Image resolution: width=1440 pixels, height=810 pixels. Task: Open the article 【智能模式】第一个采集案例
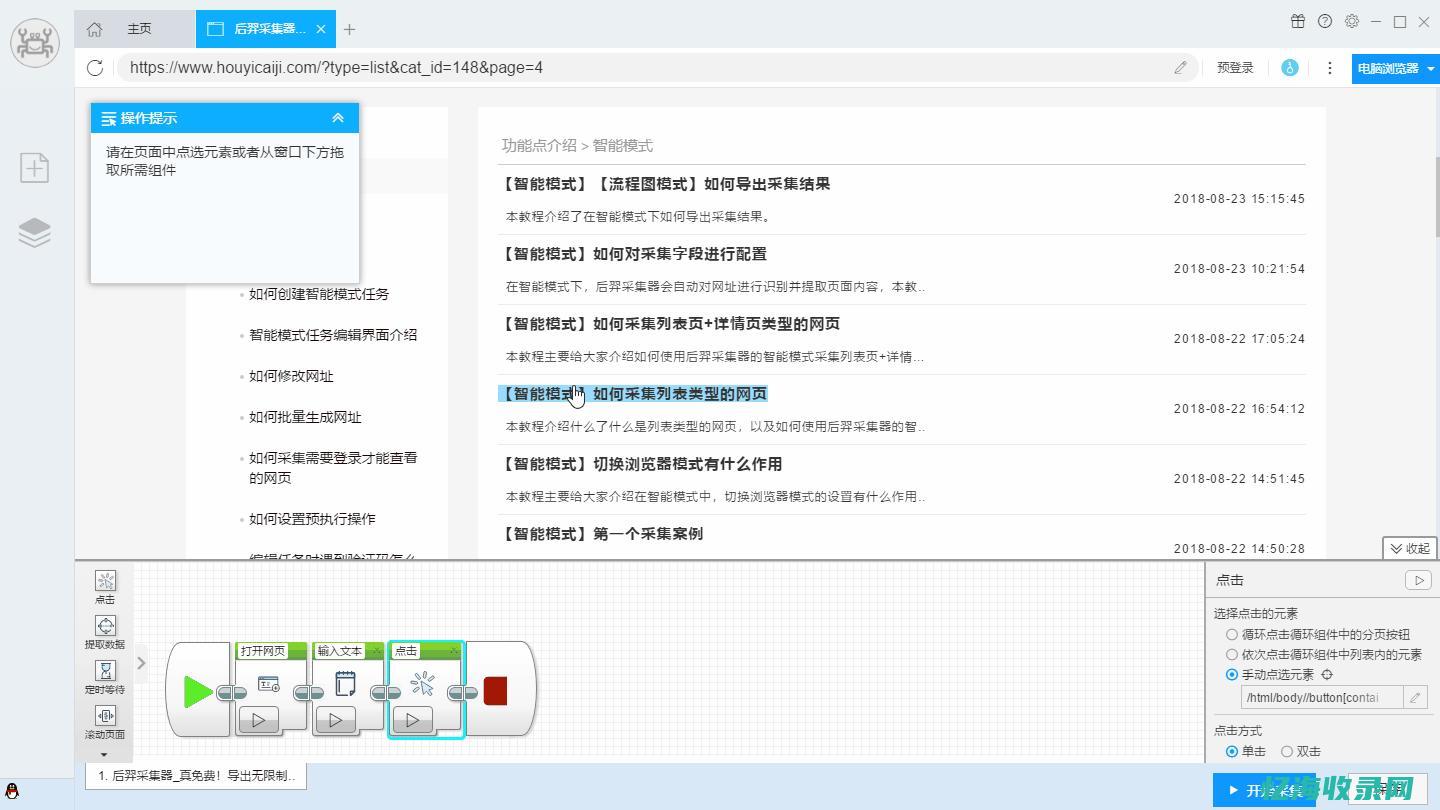coord(603,533)
